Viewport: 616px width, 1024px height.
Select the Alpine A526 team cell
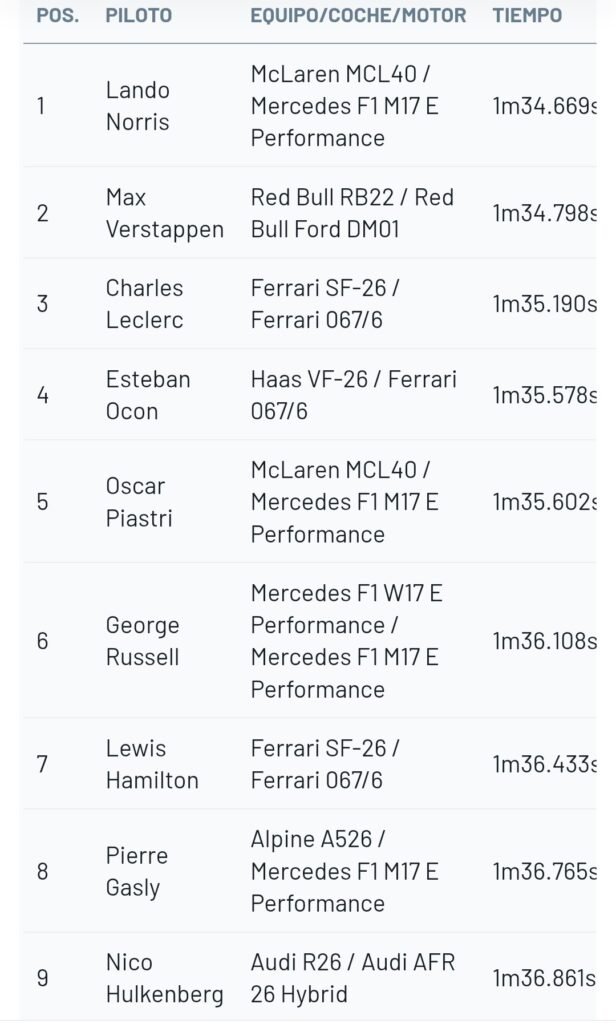[344, 871]
